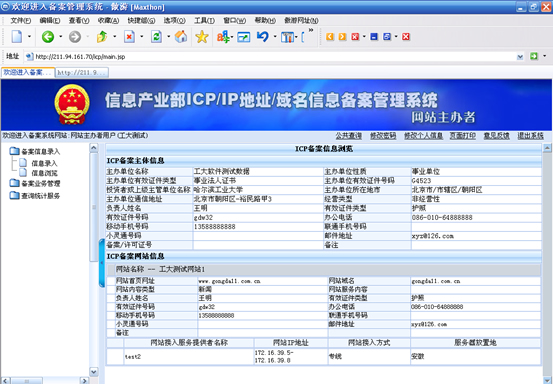Click sidebar scroll up arrow
553x384 pixels.
[93, 147]
